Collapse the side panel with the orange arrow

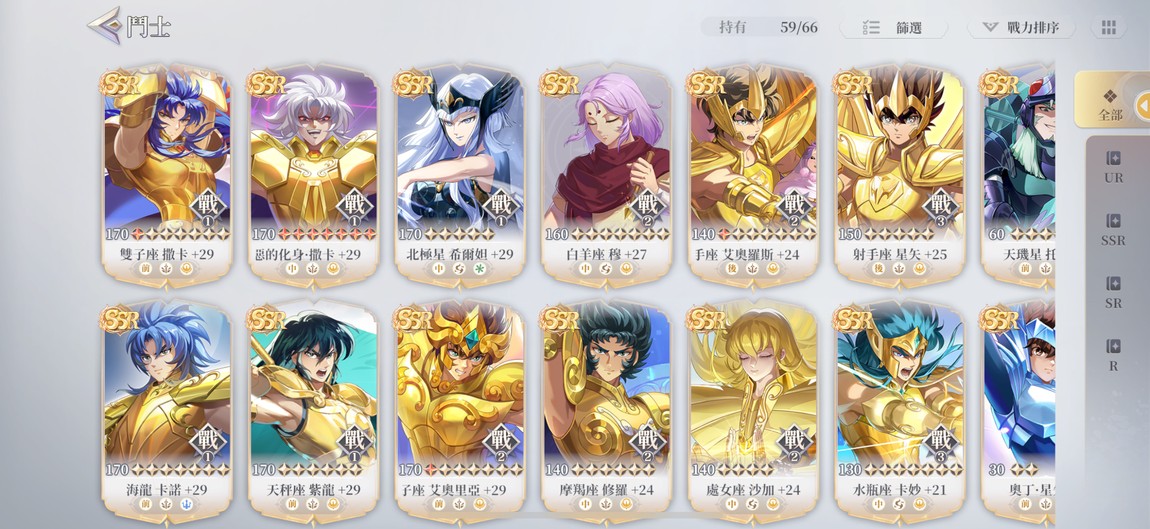pyautogui.click(x=1143, y=106)
